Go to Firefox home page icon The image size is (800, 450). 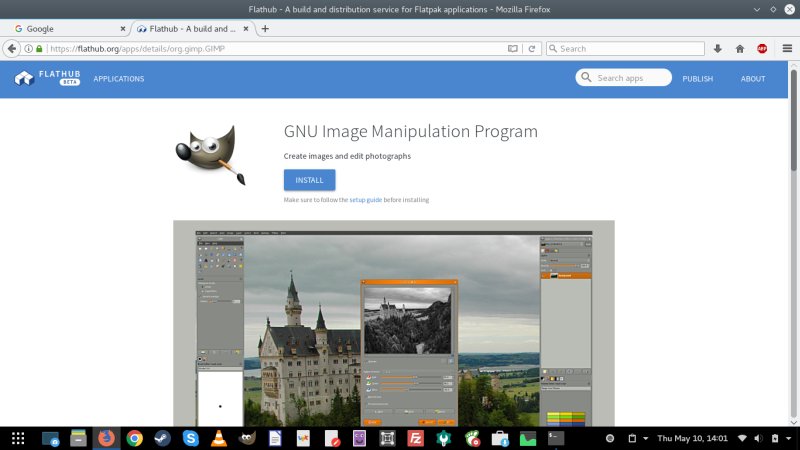point(740,48)
